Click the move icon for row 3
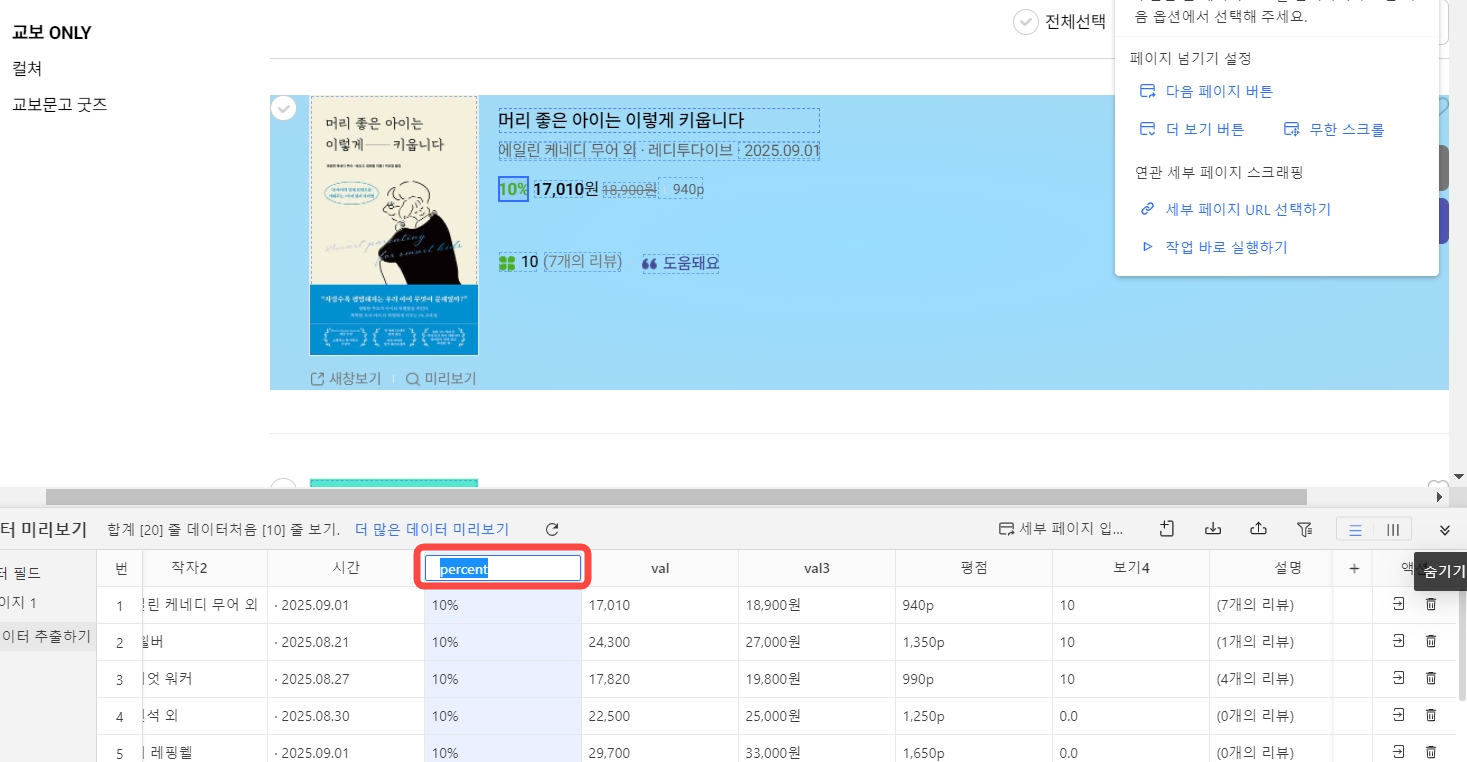Image resolution: width=1467 pixels, height=762 pixels. click(x=1399, y=678)
